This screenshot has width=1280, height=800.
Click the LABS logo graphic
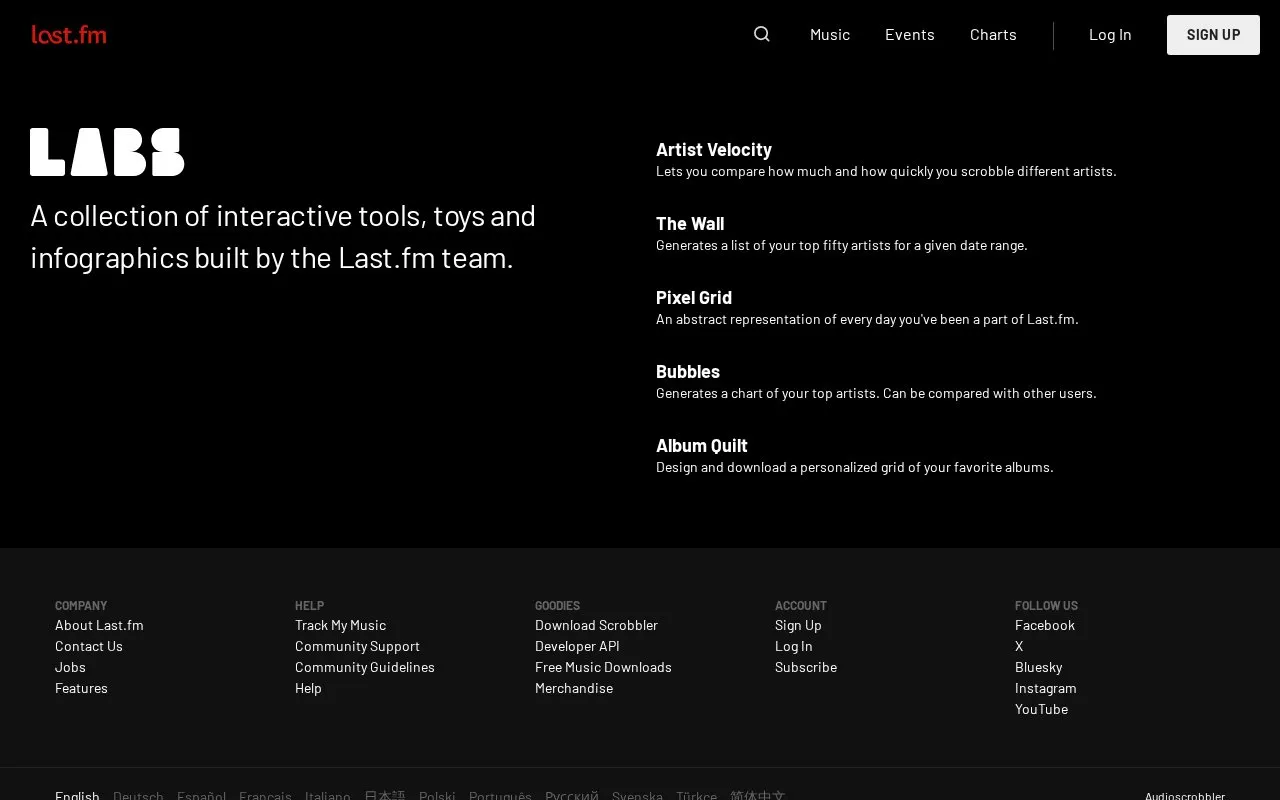coord(107,152)
